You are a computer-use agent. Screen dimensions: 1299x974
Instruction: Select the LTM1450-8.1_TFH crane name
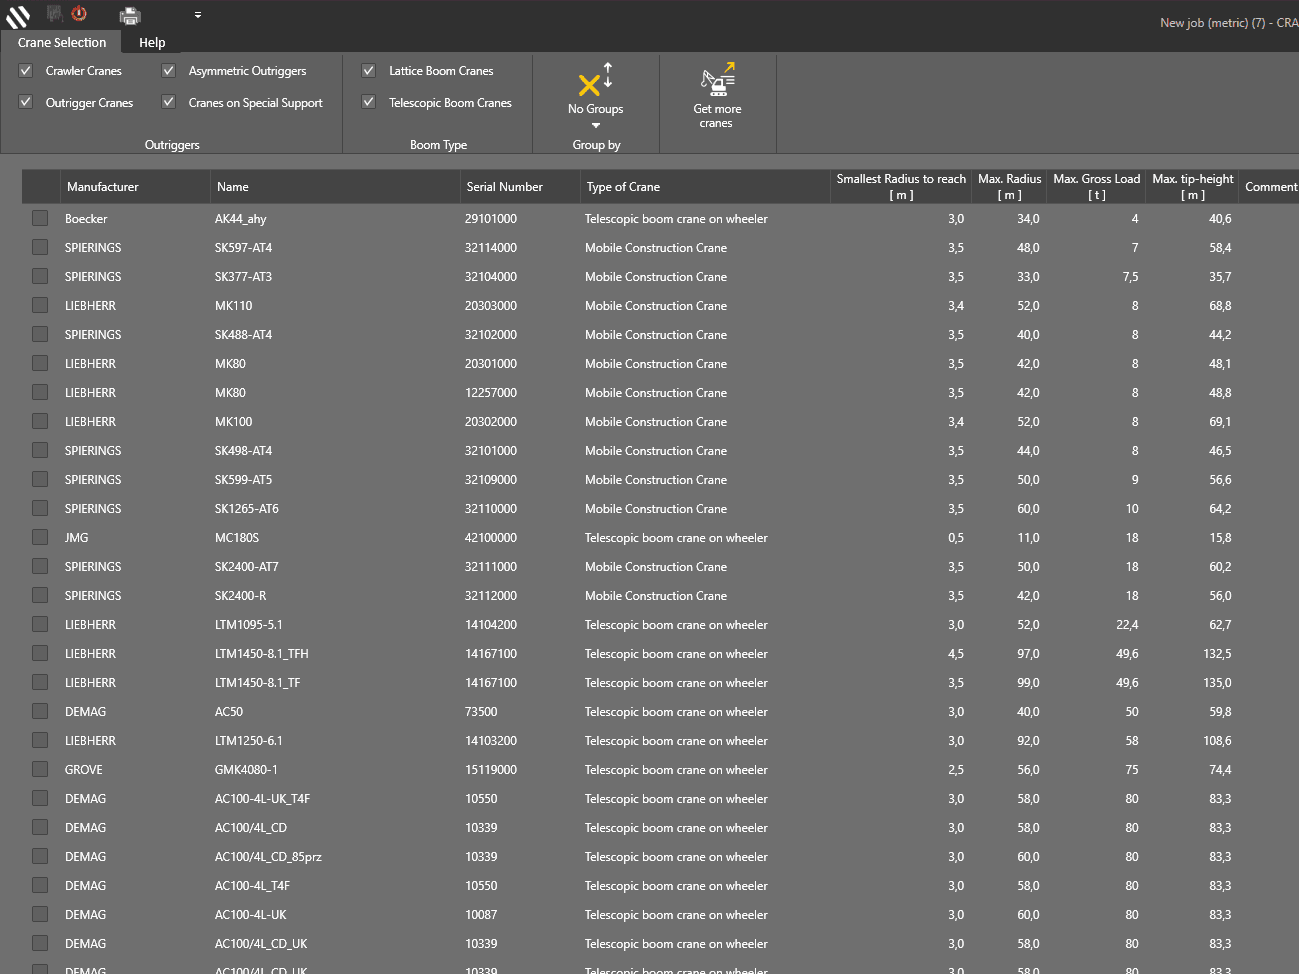point(261,654)
